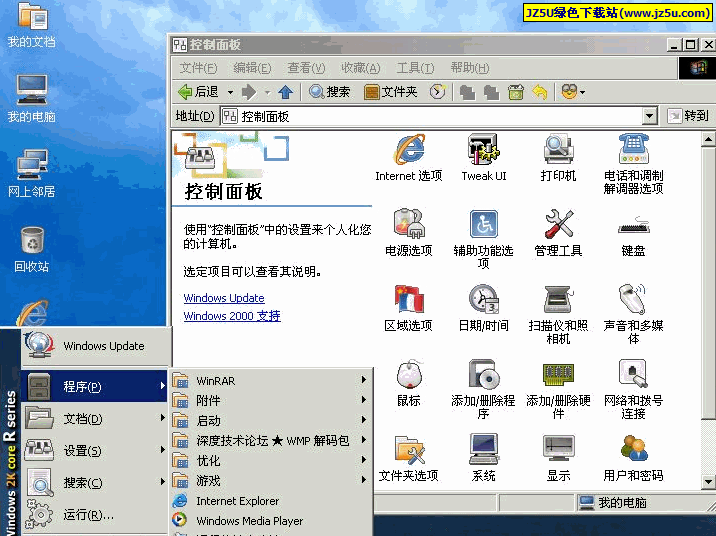716x536 pixels.
Task: Open the 收藏(A) menu
Action: pos(361,68)
